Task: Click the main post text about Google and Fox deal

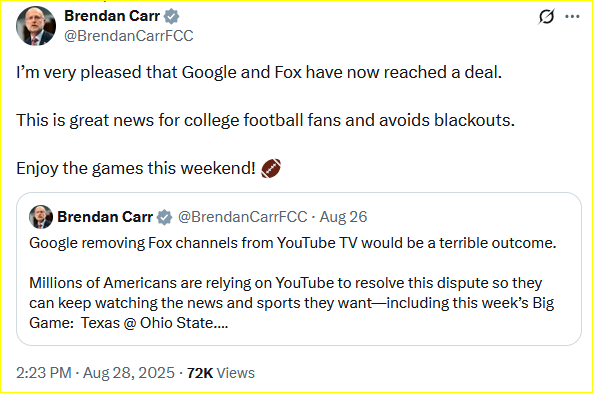Action: (x=259, y=72)
